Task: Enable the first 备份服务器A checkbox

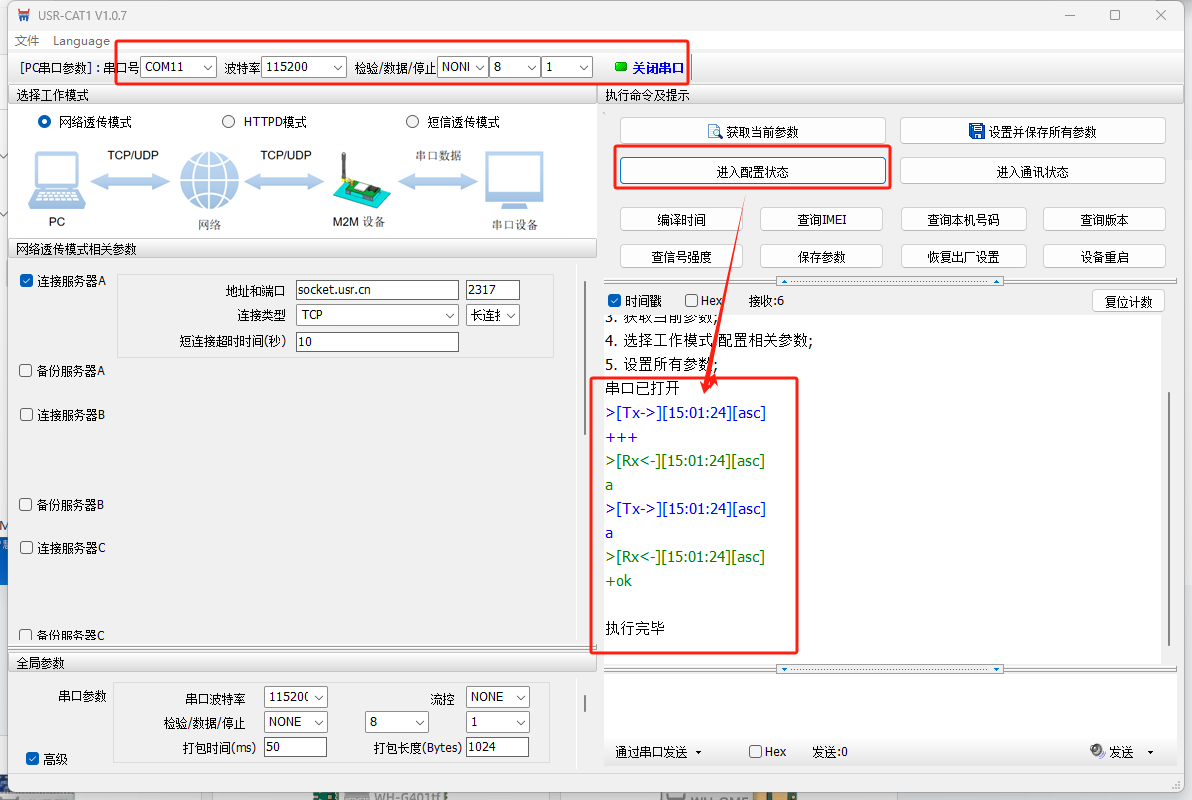Action: pos(26,370)
